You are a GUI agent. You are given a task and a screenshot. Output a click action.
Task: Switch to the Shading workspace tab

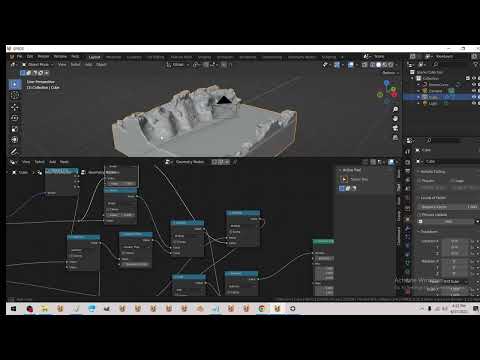(204, 57)
